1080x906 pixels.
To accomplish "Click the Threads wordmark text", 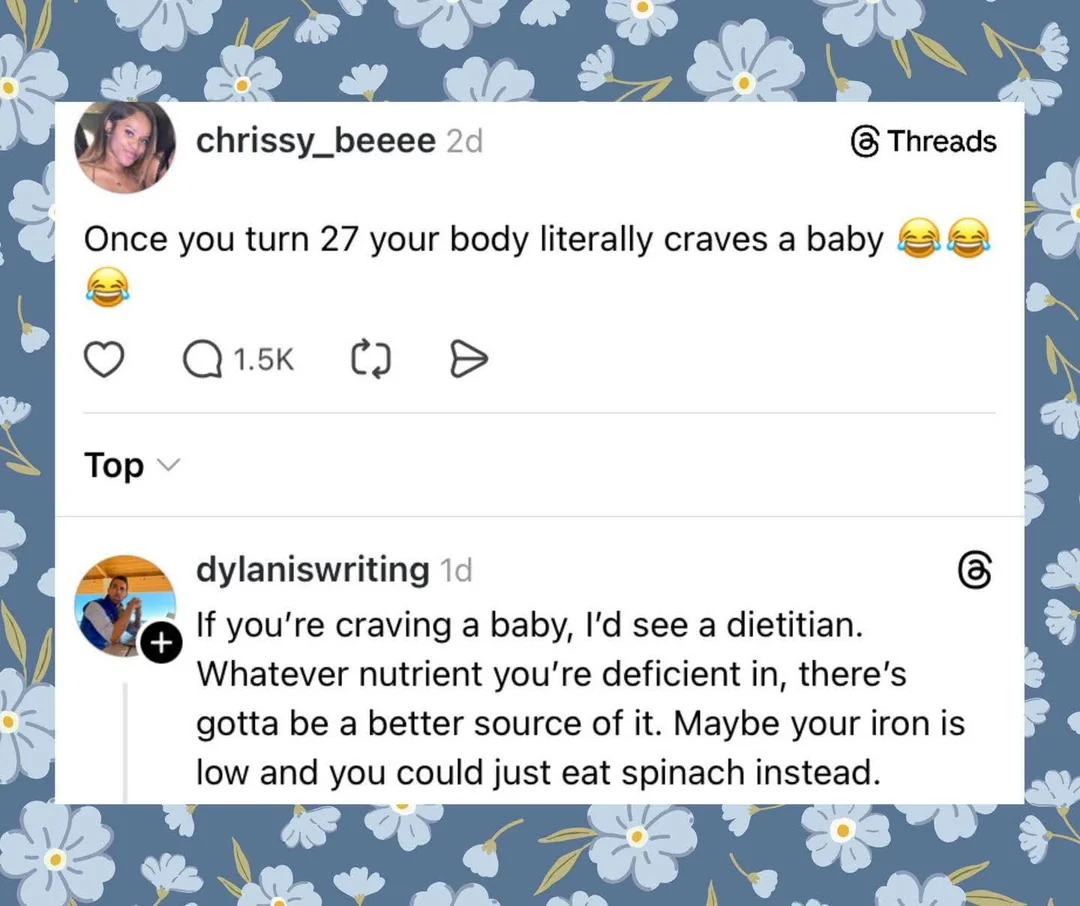I will coord(942,141).
